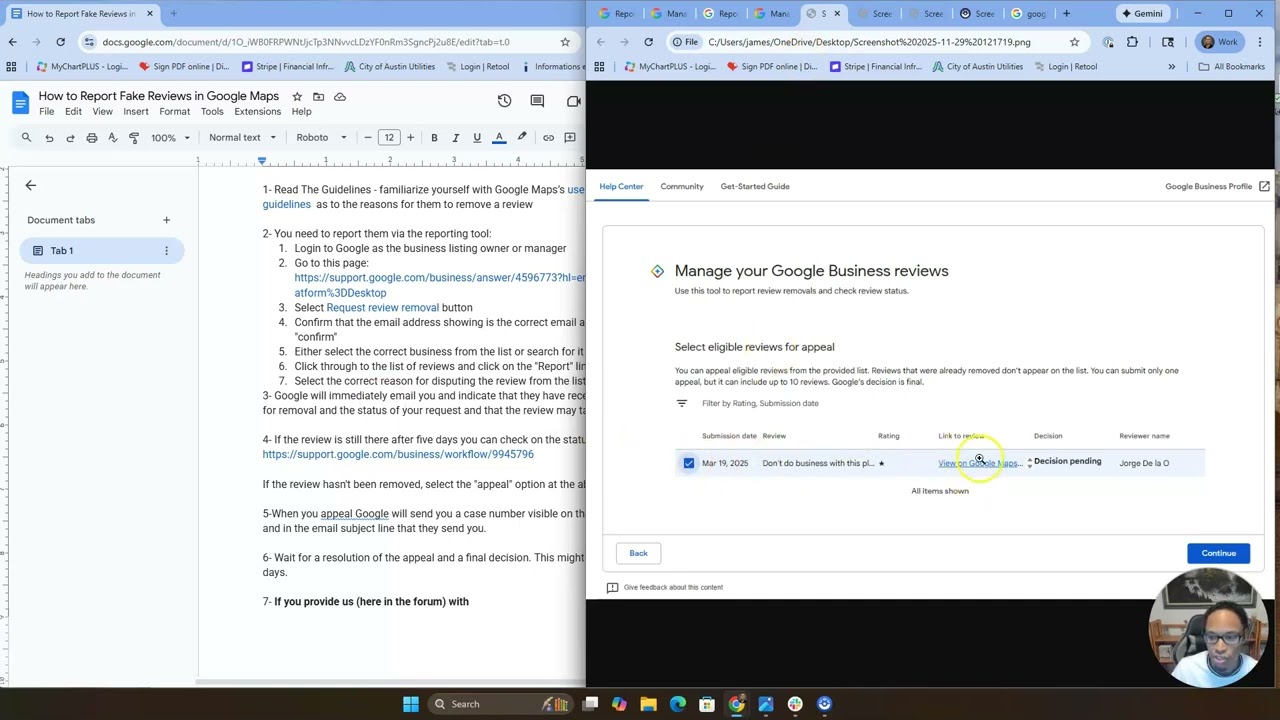The height and width of the screenshot is (720, 1280).
Task: Check the document's cloud save status icon
Action: point(340,97)
